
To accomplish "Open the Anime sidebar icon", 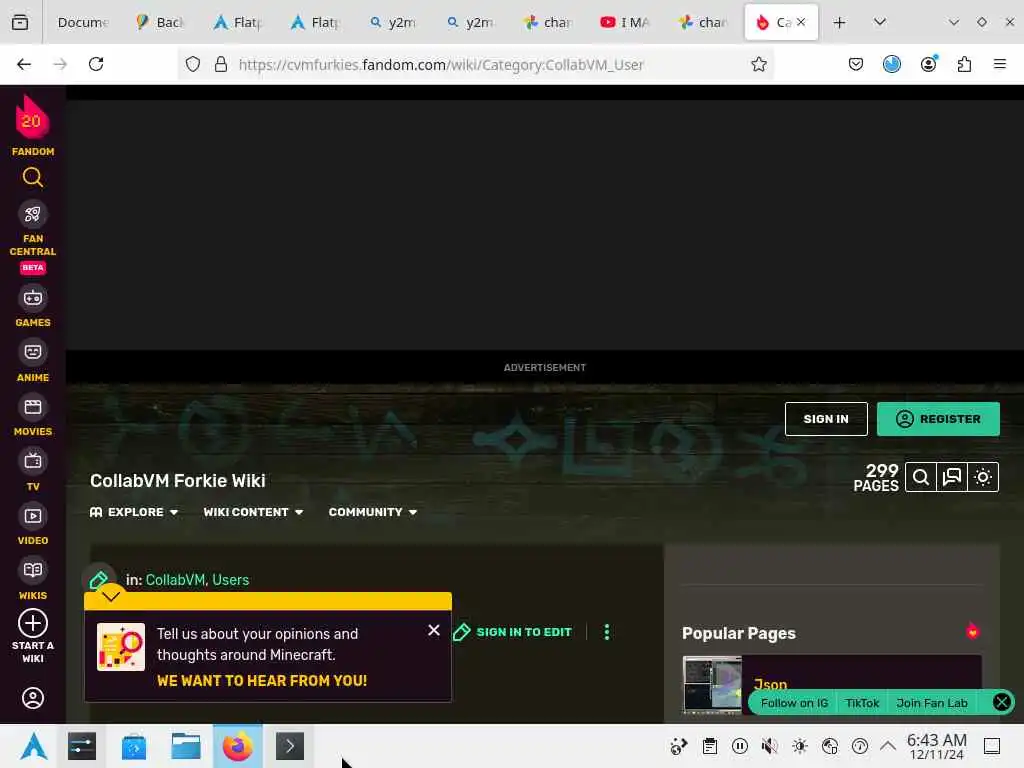I will click(x=33, y=353).
